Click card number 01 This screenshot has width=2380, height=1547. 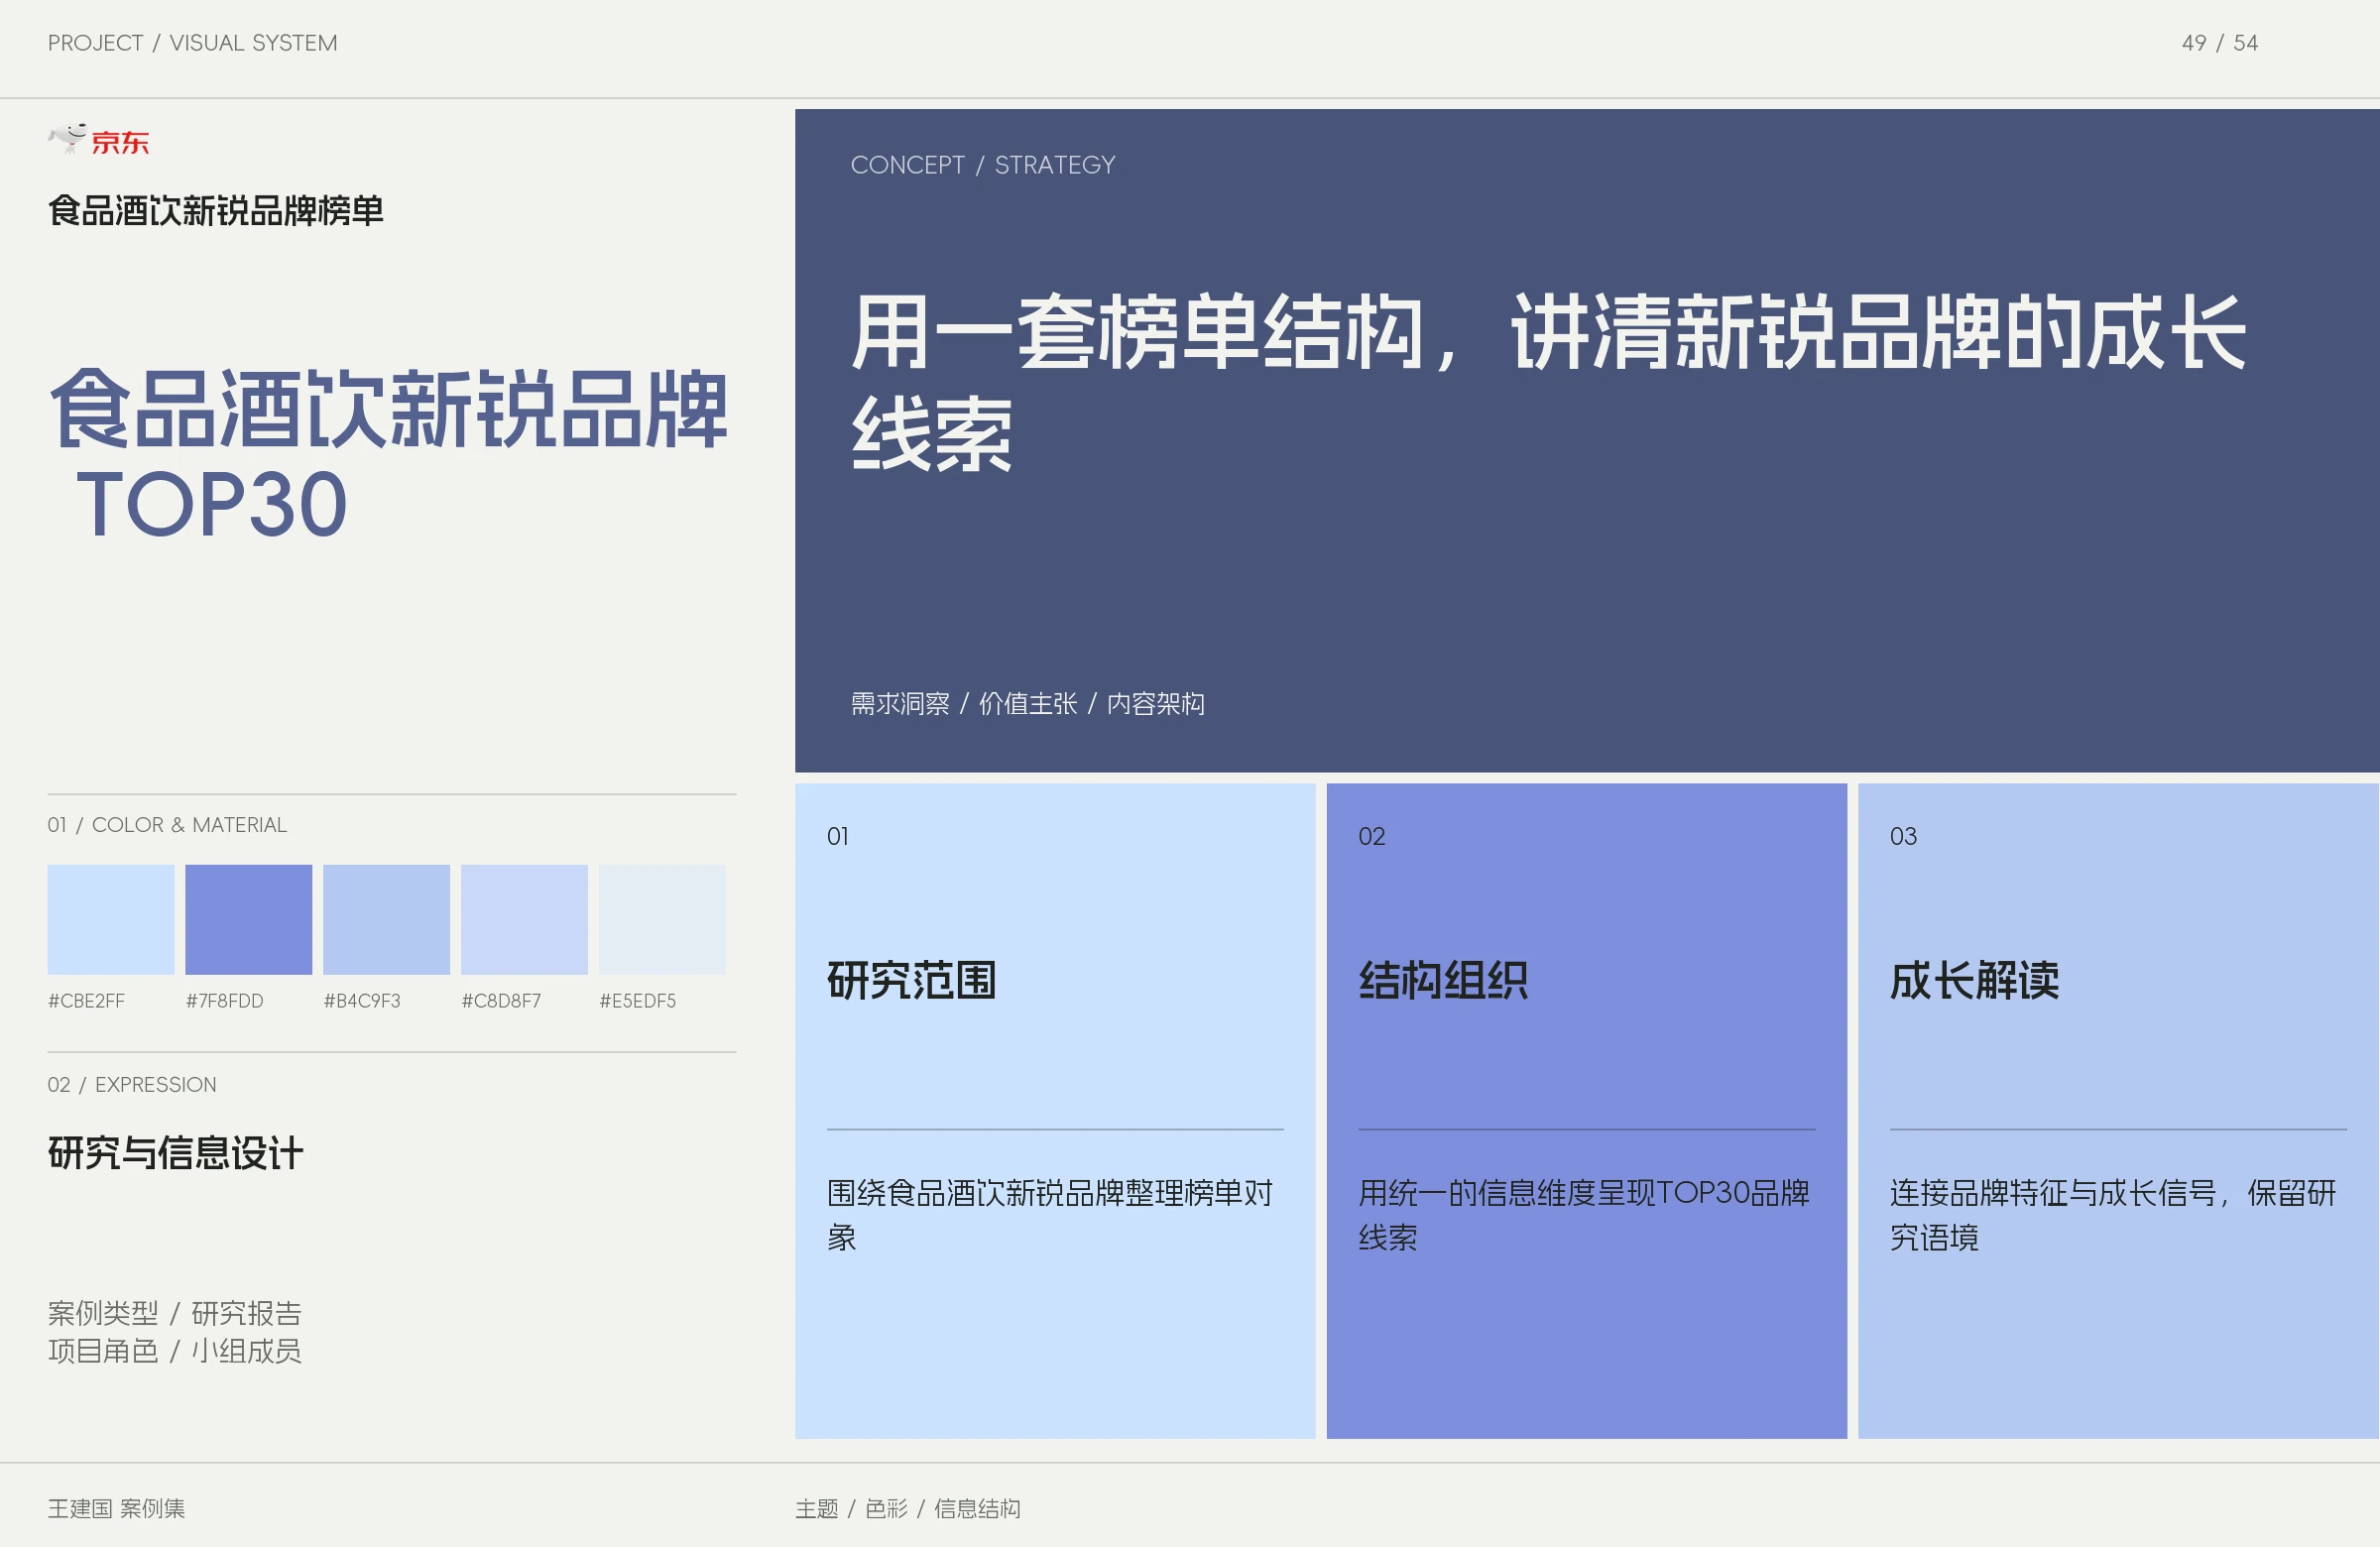click(x=838, y=837)
